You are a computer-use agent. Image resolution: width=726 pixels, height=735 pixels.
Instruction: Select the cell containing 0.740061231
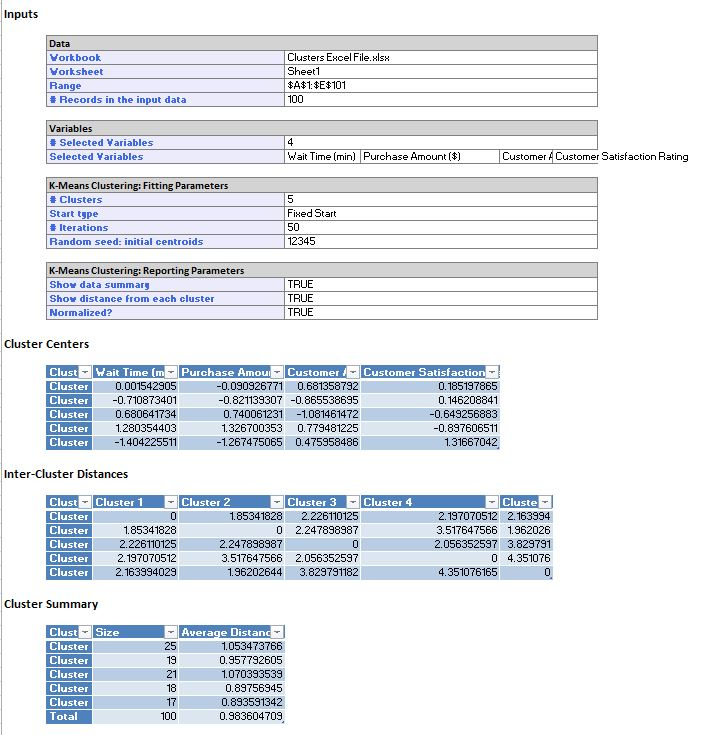[x=232, y=414]
